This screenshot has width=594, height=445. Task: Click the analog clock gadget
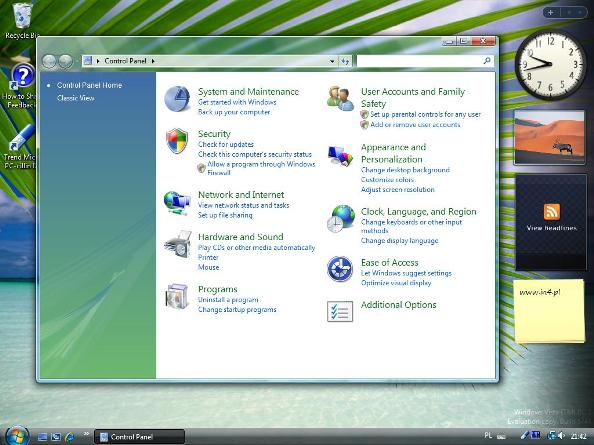tap(550, 64)
